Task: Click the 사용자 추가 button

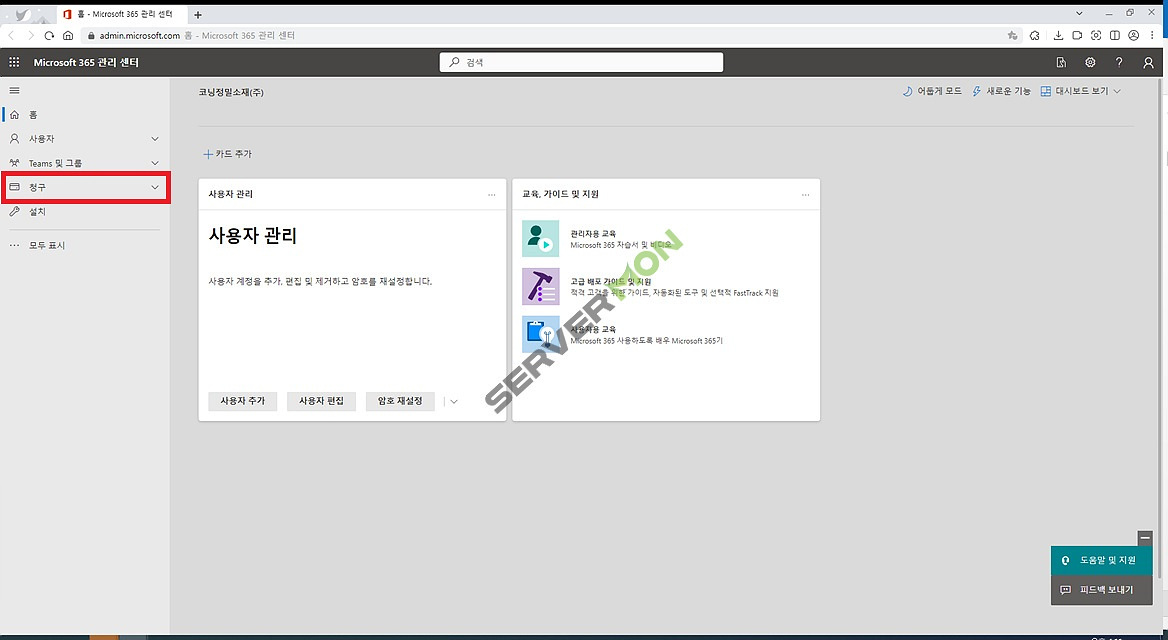Action: coord(243,401)
